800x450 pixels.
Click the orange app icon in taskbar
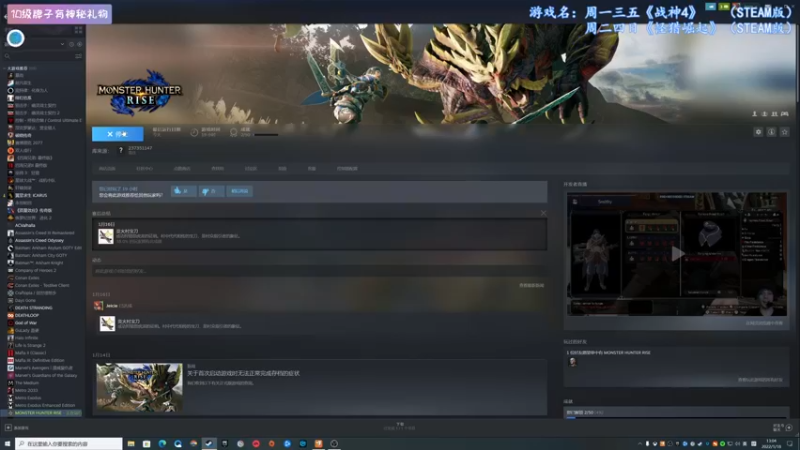318,444
